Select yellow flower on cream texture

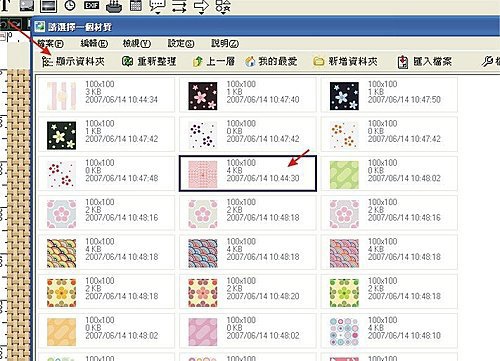point(106,291)
